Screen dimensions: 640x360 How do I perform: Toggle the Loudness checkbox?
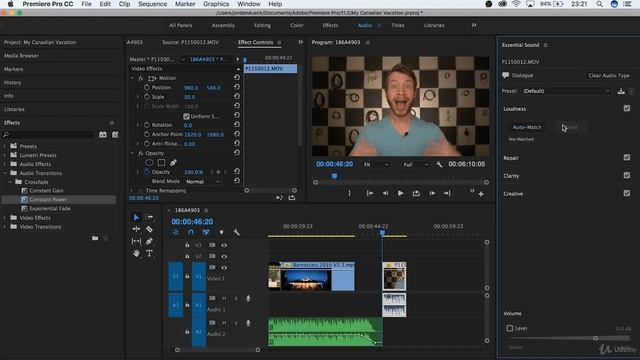click(627, 109)
